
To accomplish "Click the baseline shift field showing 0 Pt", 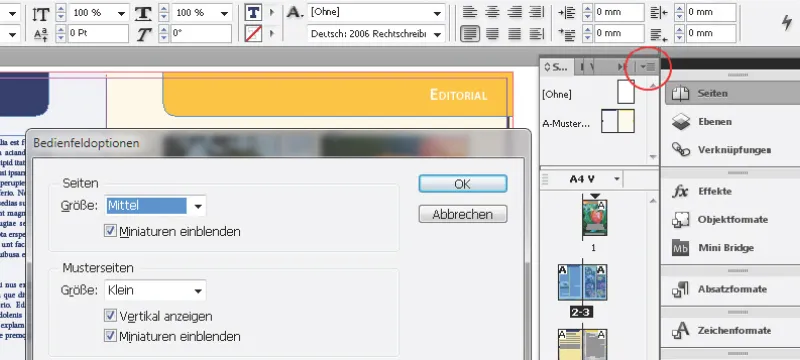I will pos(97,34).
